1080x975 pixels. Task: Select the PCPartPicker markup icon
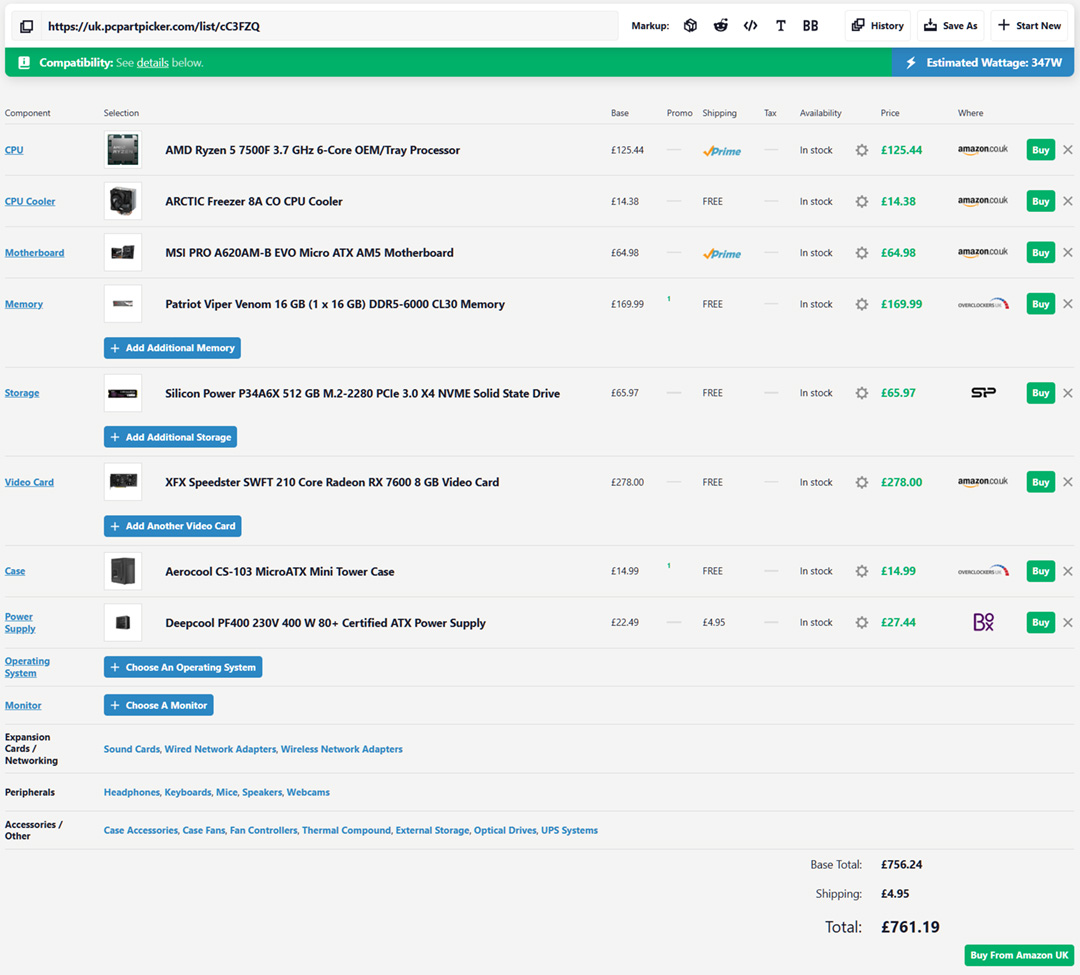click(690, 25)
